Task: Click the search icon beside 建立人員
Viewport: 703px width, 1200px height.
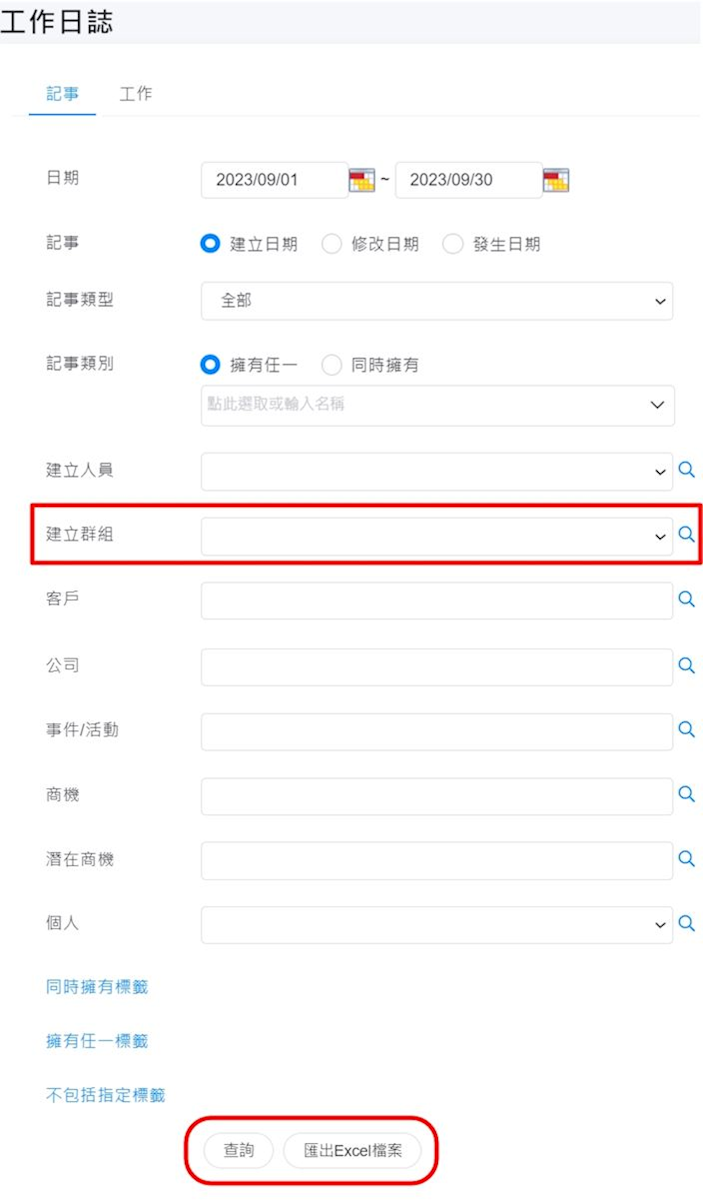Action: [x=687, y=470]
